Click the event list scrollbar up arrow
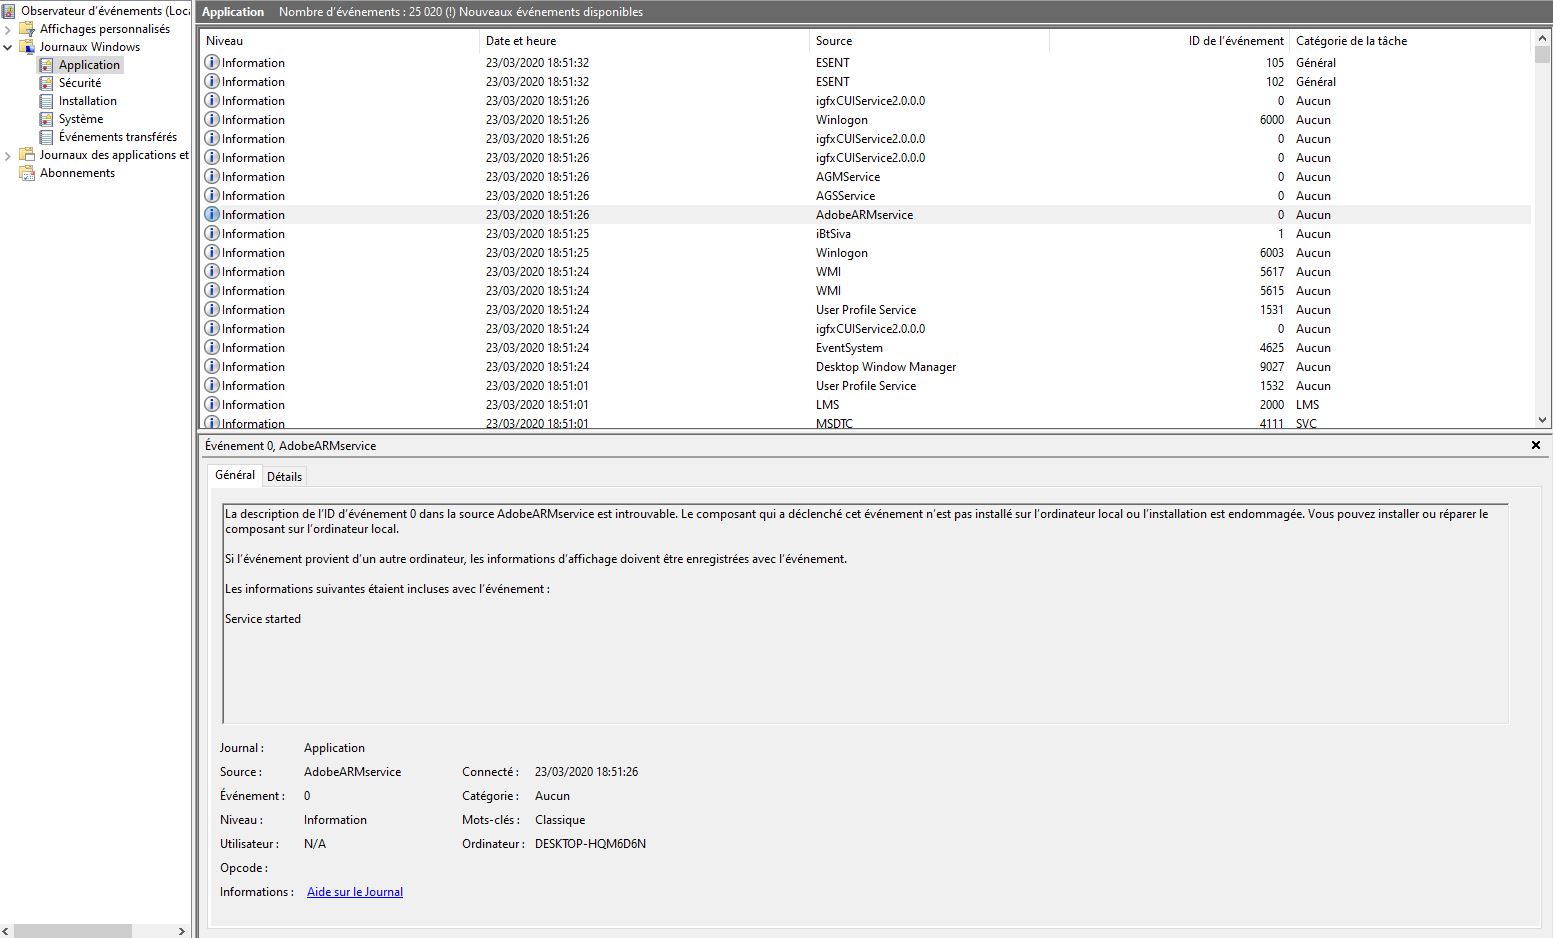 click(1542, 38)
